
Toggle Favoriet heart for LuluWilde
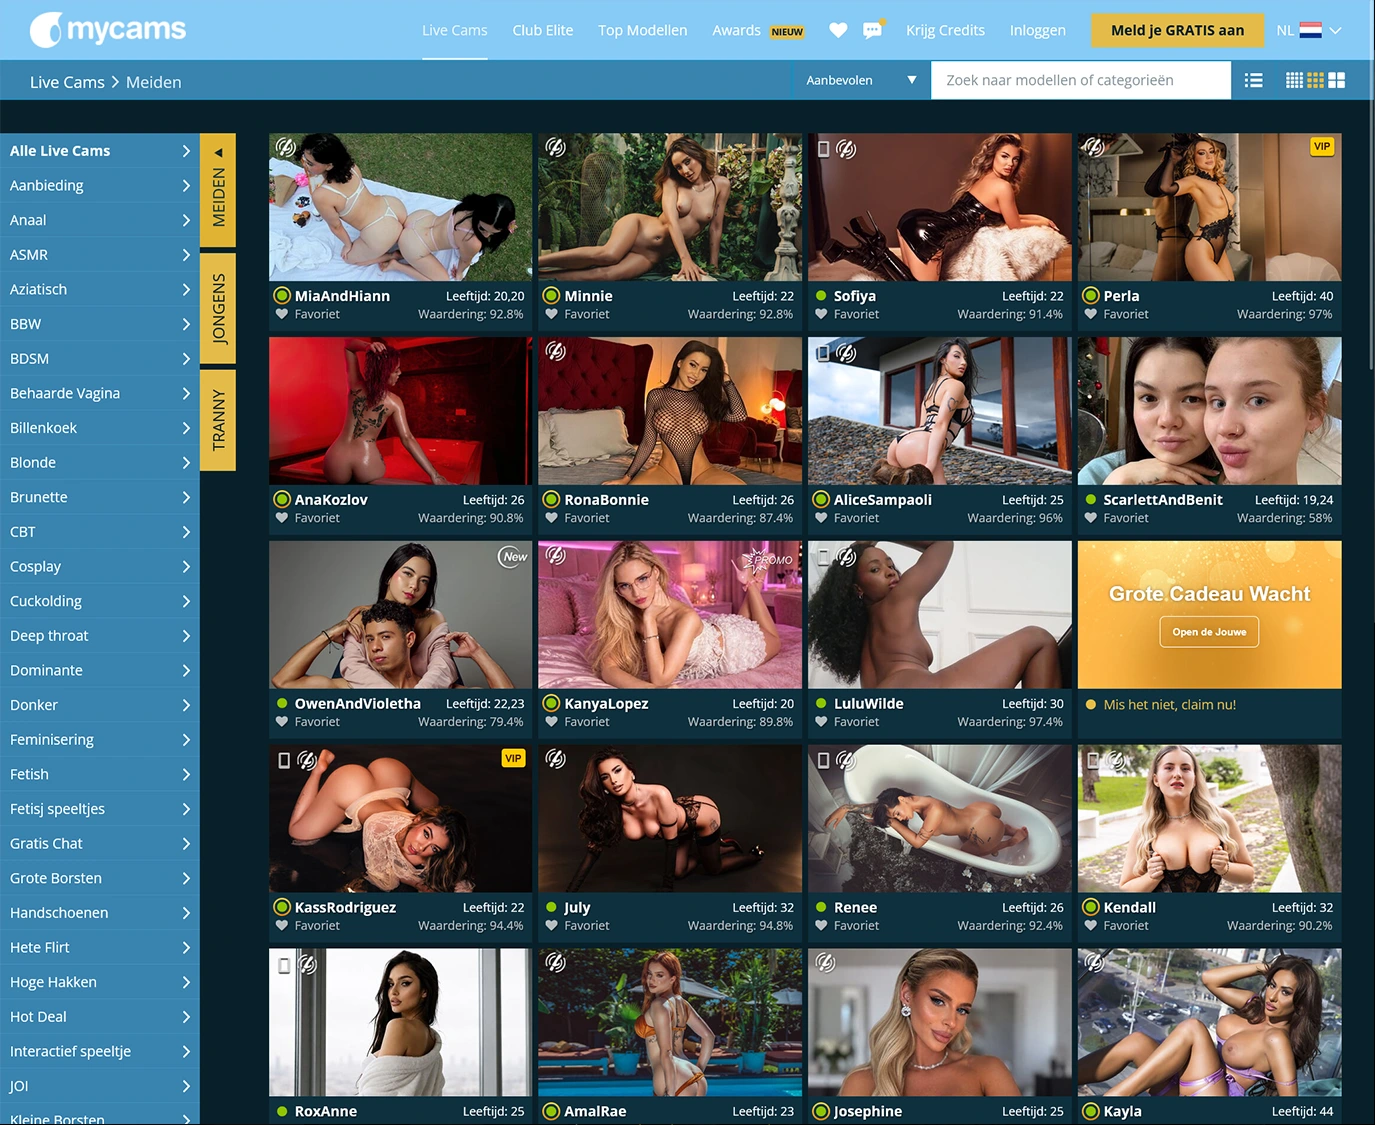click(821, 722)
